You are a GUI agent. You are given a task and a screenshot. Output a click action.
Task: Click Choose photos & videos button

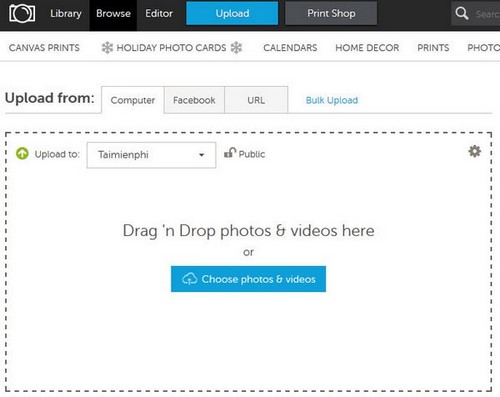click(x=248, y=279)
